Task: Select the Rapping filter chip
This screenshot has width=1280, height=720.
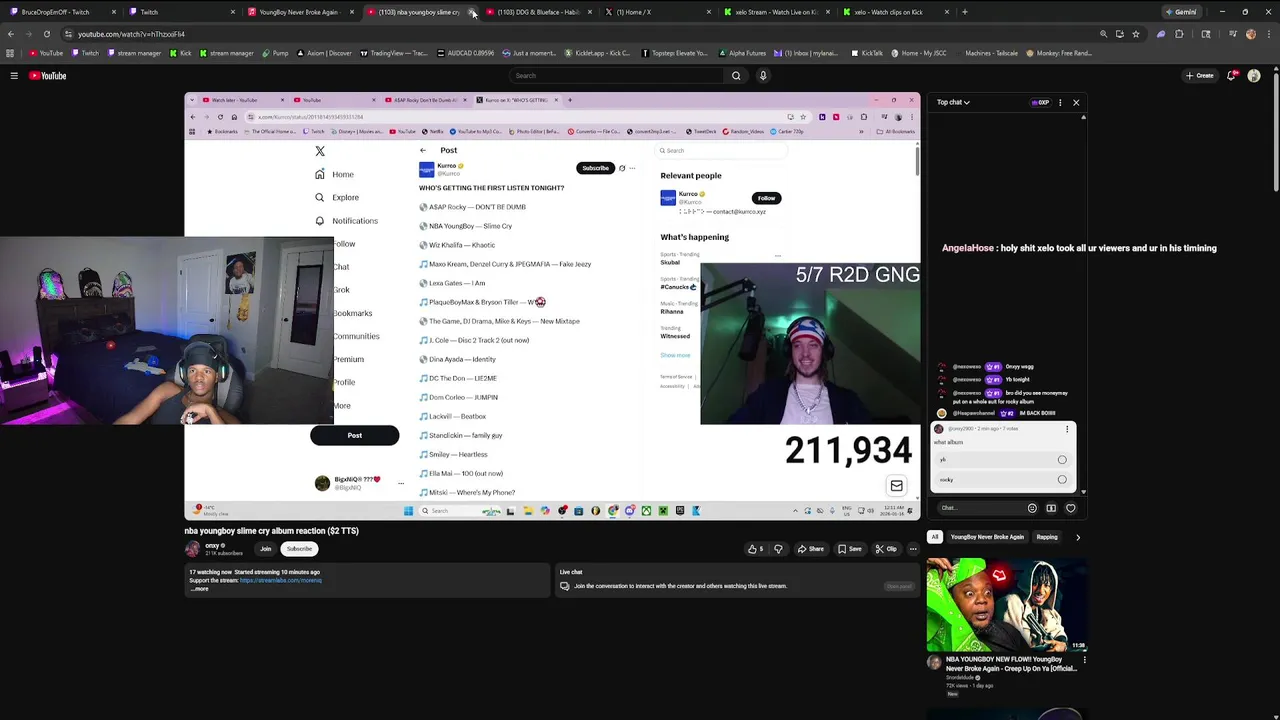Action: click(x=1047, y=537)
